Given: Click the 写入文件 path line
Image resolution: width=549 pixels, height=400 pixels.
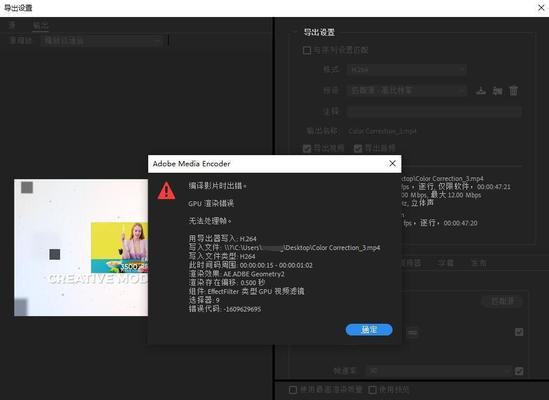Looking at the screenshot, I should [284, 248].
